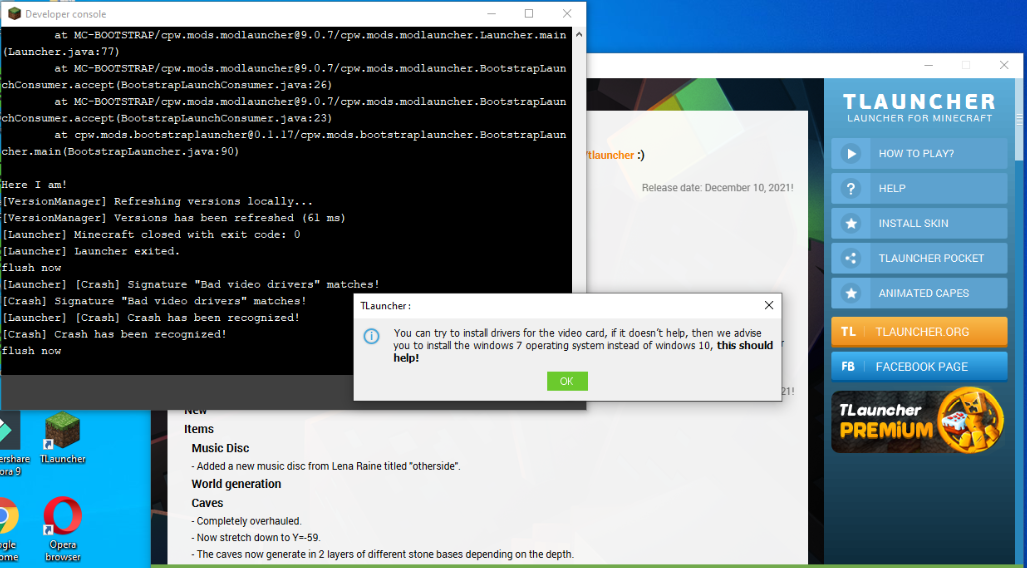The image size is (1027, 568).
Task: Click the Developer console title bar icon
Action: point(14,14)
